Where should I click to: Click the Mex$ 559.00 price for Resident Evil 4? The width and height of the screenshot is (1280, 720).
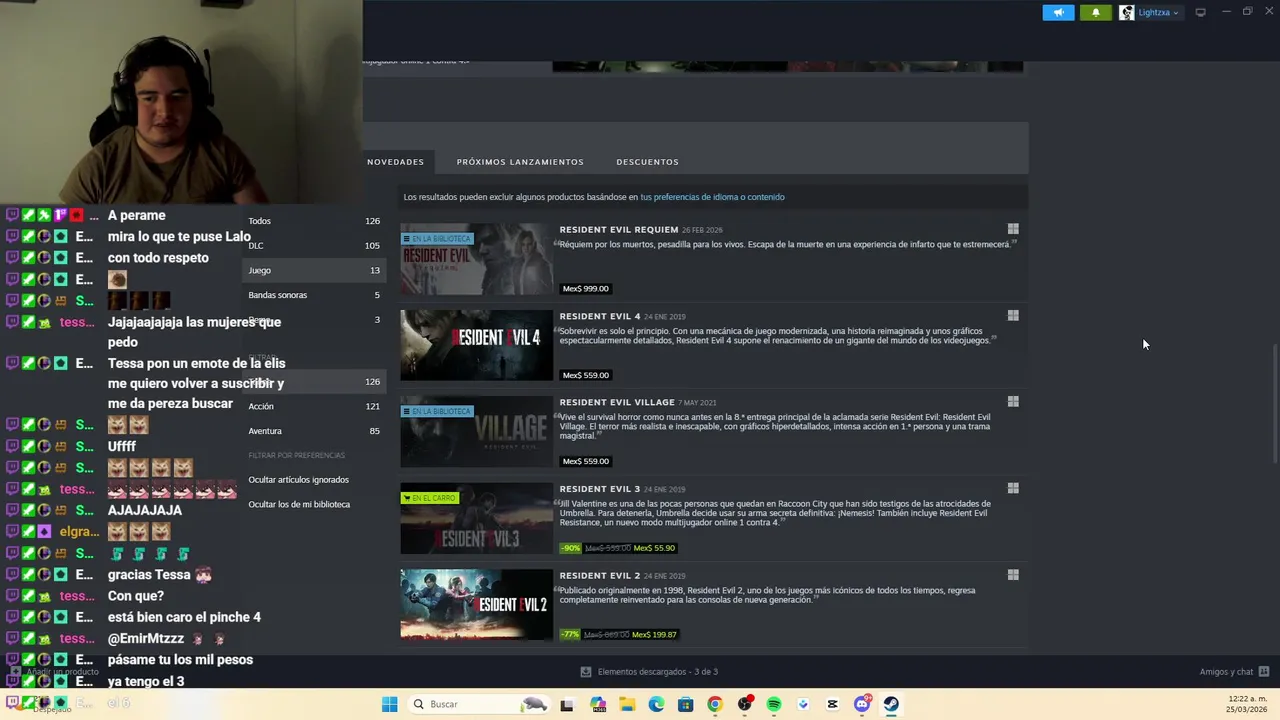(585, 375)
